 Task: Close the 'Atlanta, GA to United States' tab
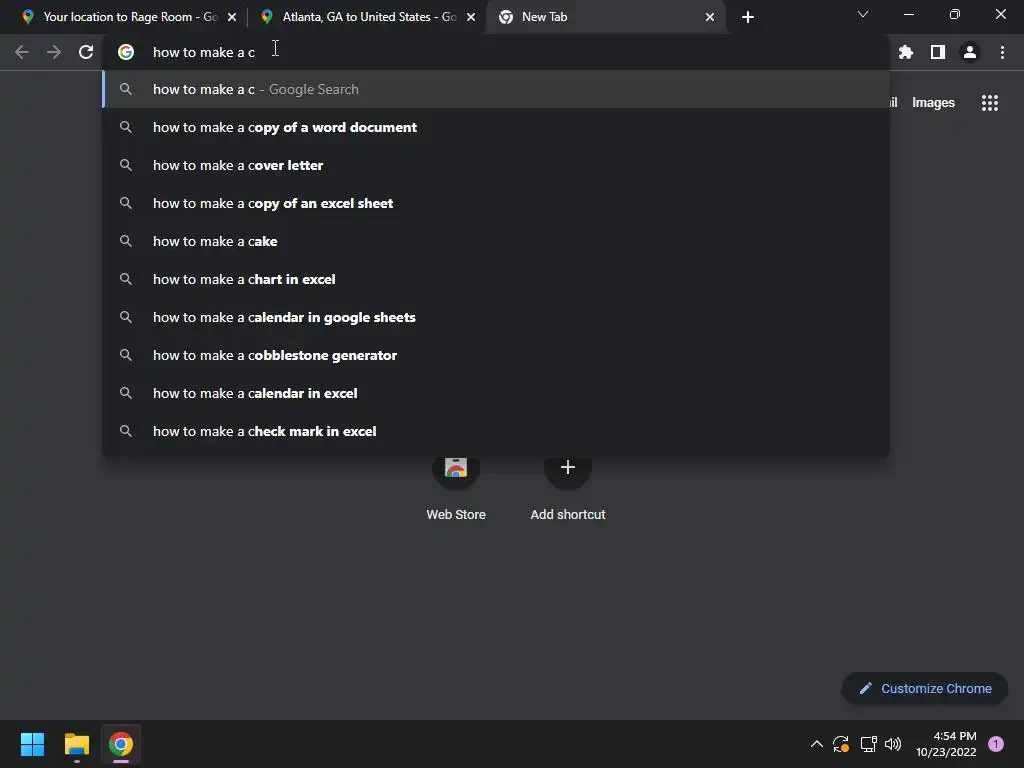[x=471, y=17]
